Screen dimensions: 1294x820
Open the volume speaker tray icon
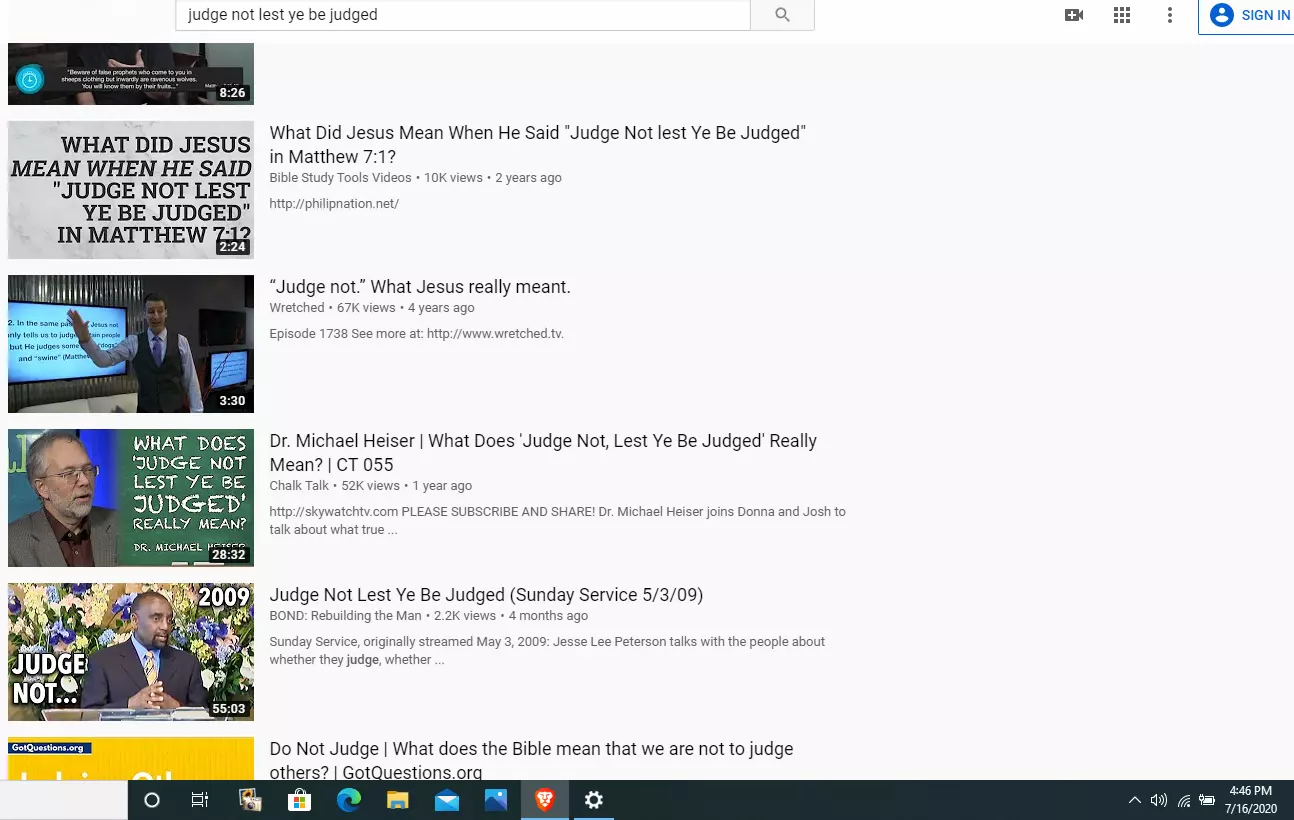1159,800
